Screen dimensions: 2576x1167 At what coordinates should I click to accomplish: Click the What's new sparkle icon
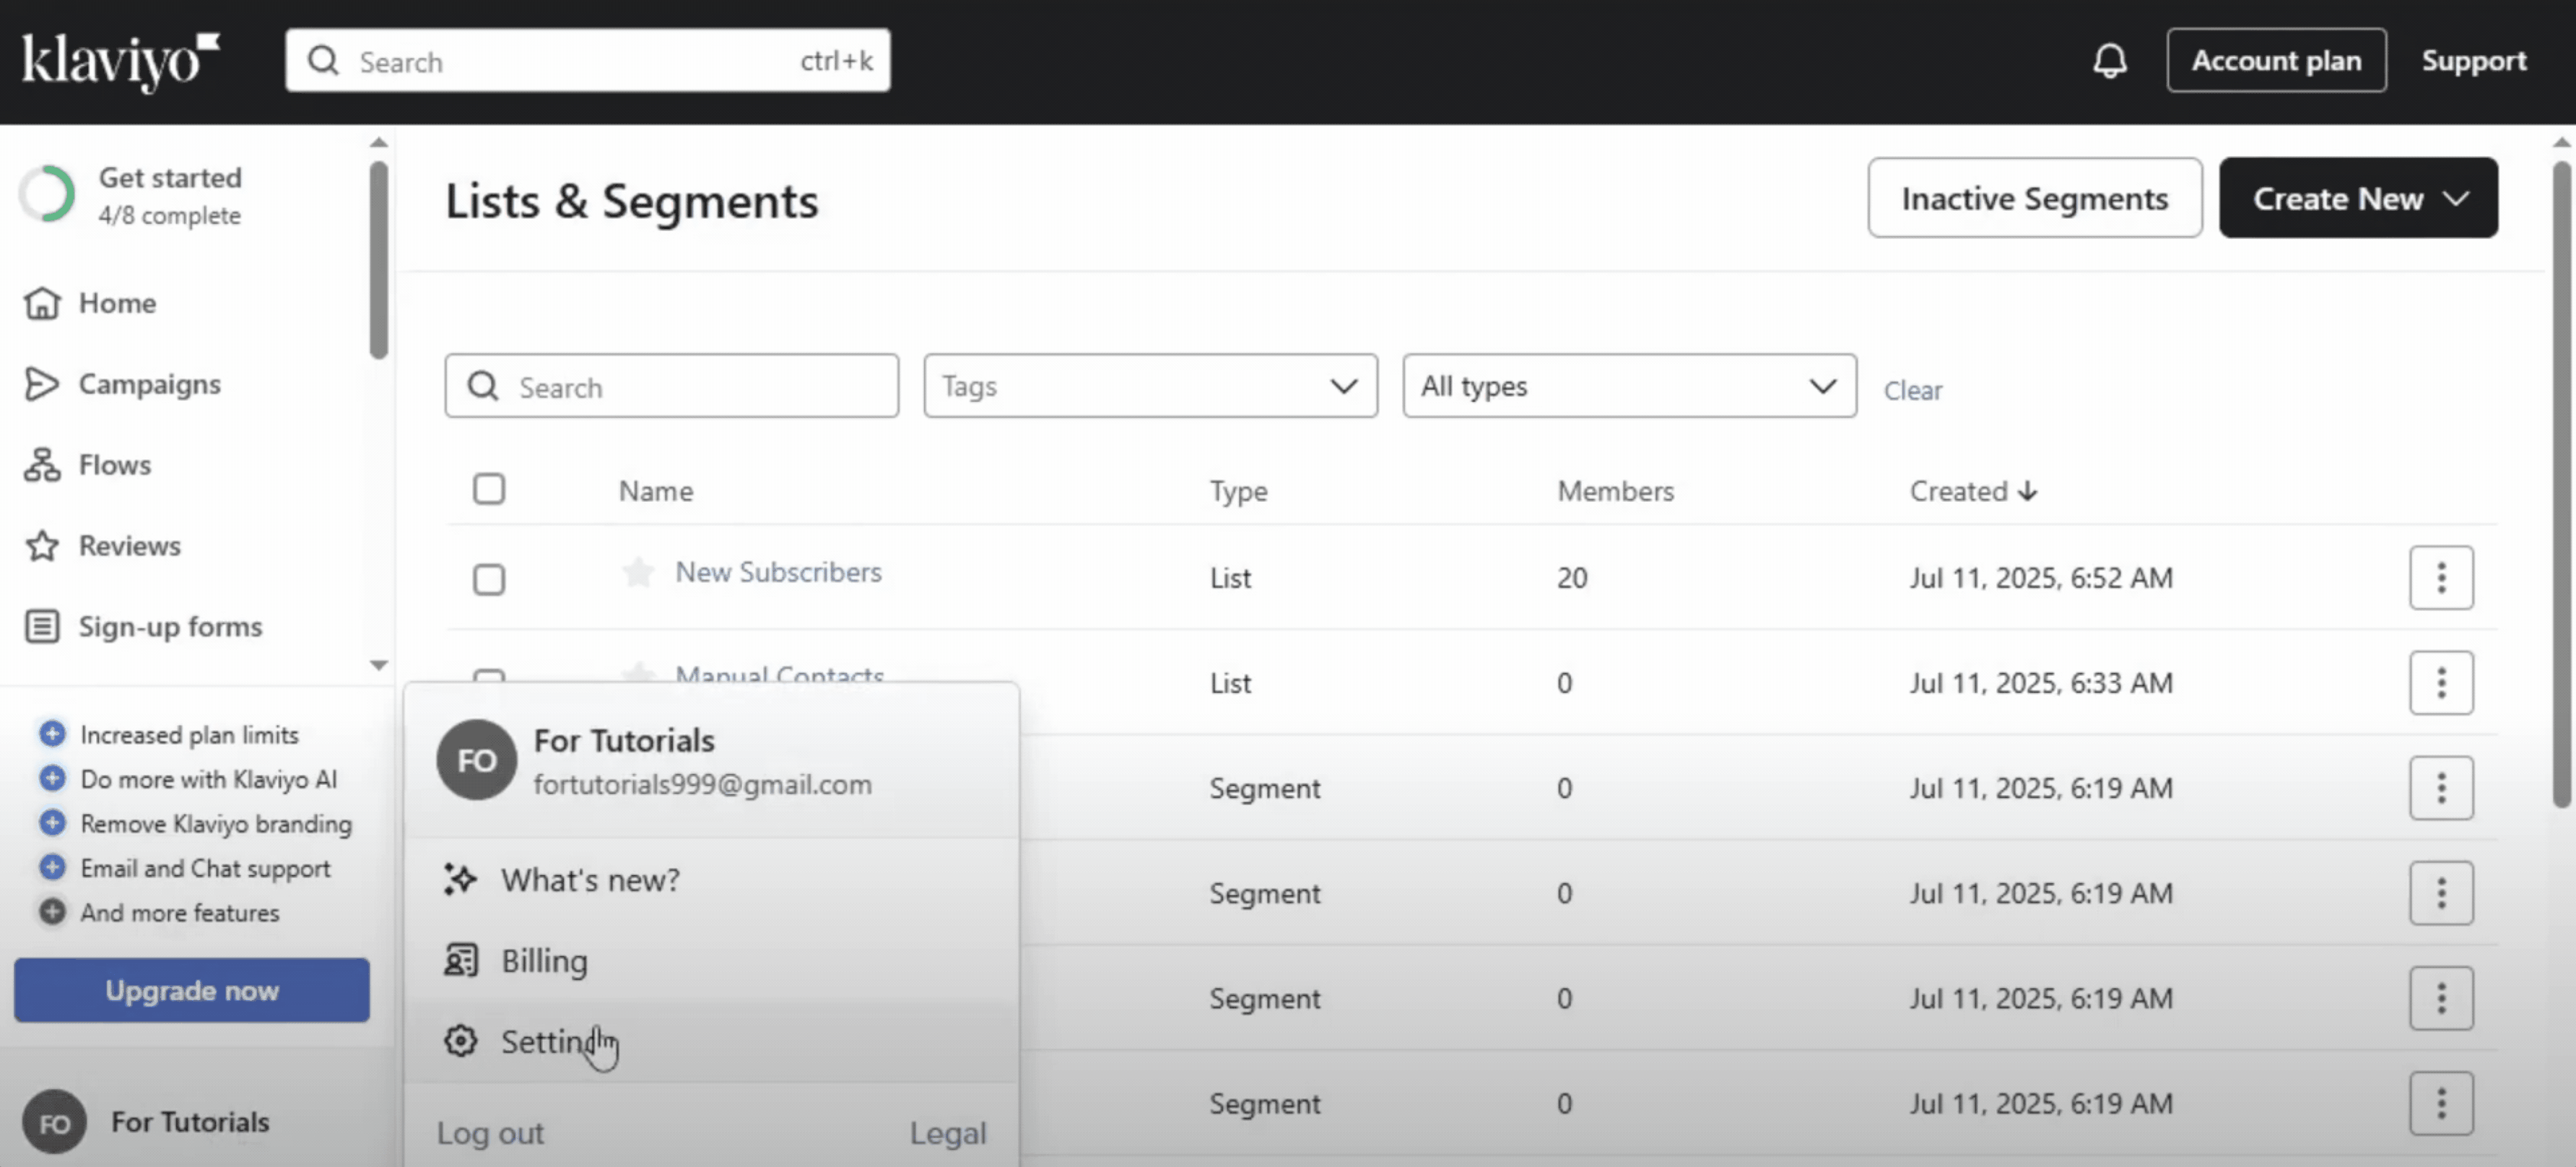(460, 879)
